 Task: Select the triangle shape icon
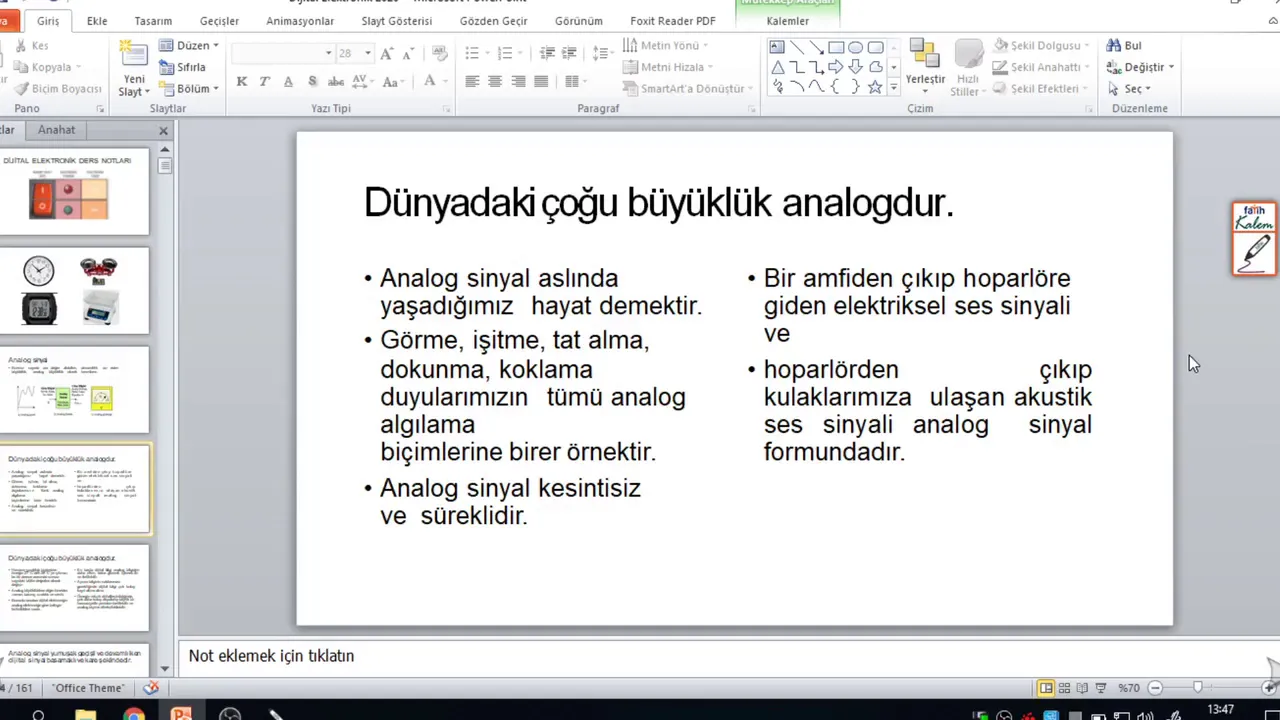pos(777,67)
